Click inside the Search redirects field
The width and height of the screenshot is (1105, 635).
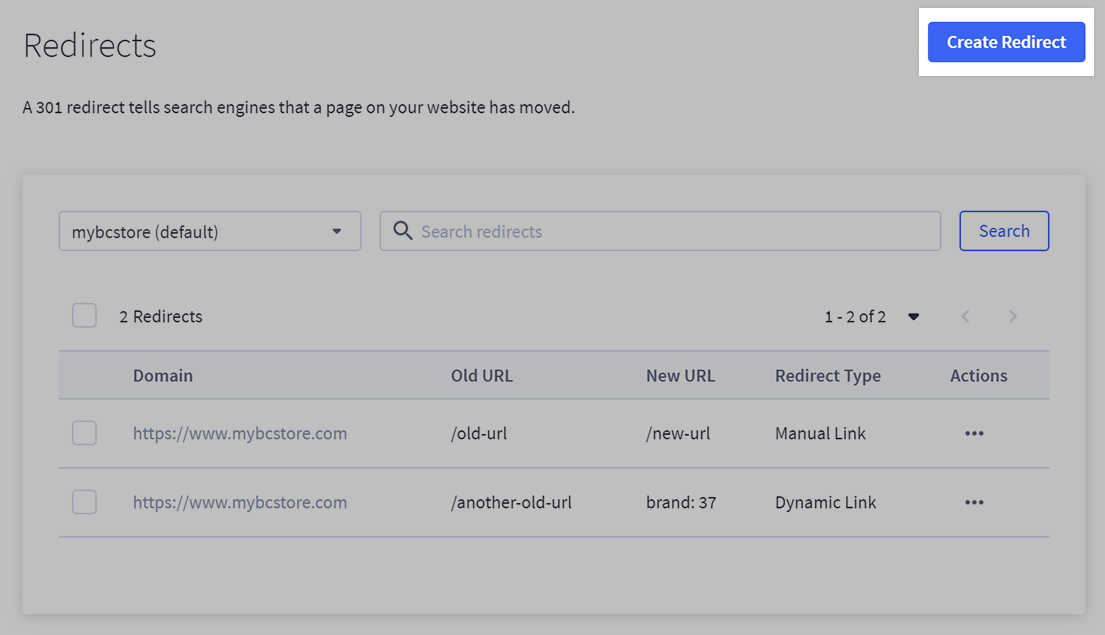point(660,230)
